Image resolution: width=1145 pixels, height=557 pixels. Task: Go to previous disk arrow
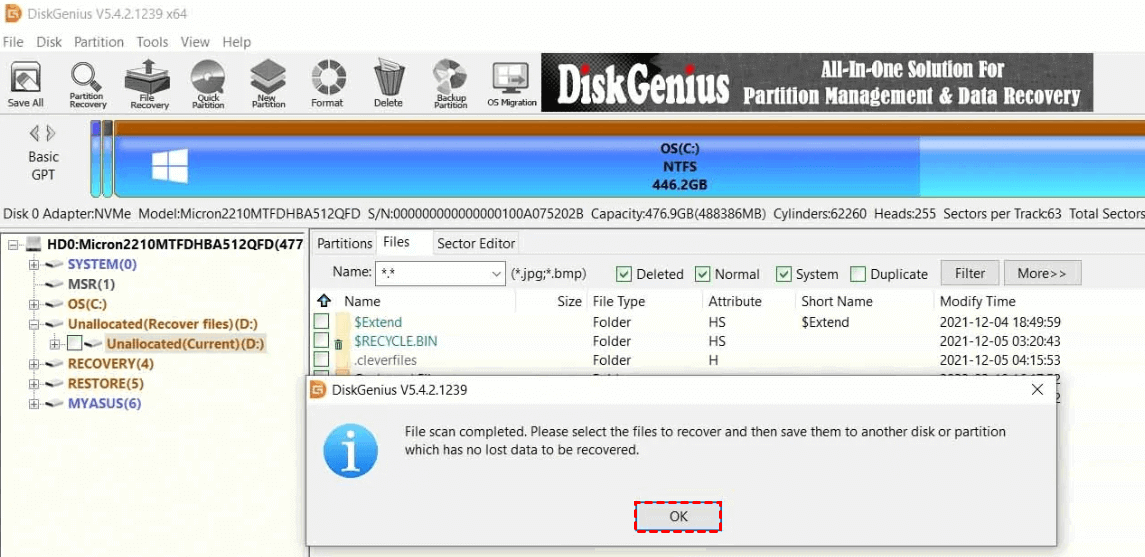click(x=34, y=134)
